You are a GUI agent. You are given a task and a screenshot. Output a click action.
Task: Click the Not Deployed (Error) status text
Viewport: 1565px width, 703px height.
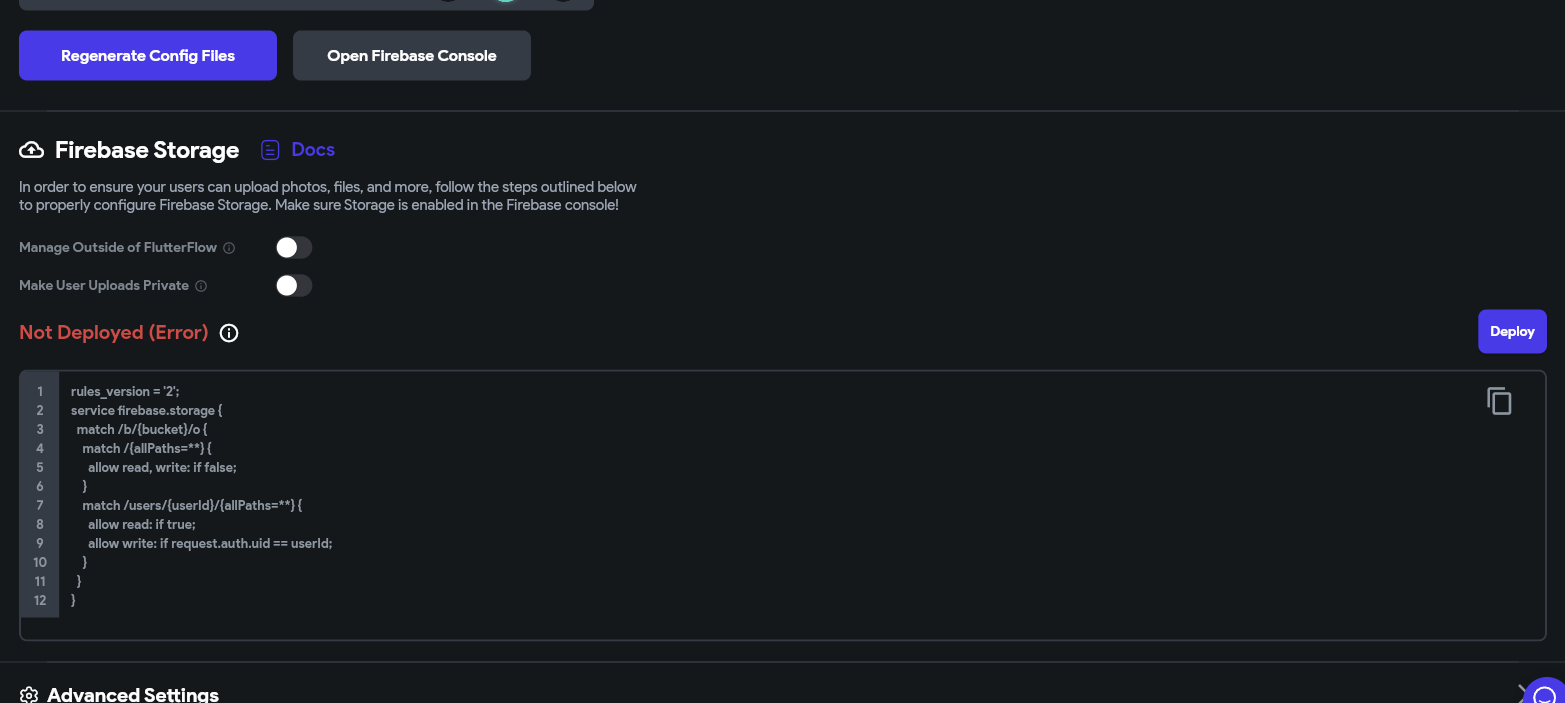[x=114, y=333]
